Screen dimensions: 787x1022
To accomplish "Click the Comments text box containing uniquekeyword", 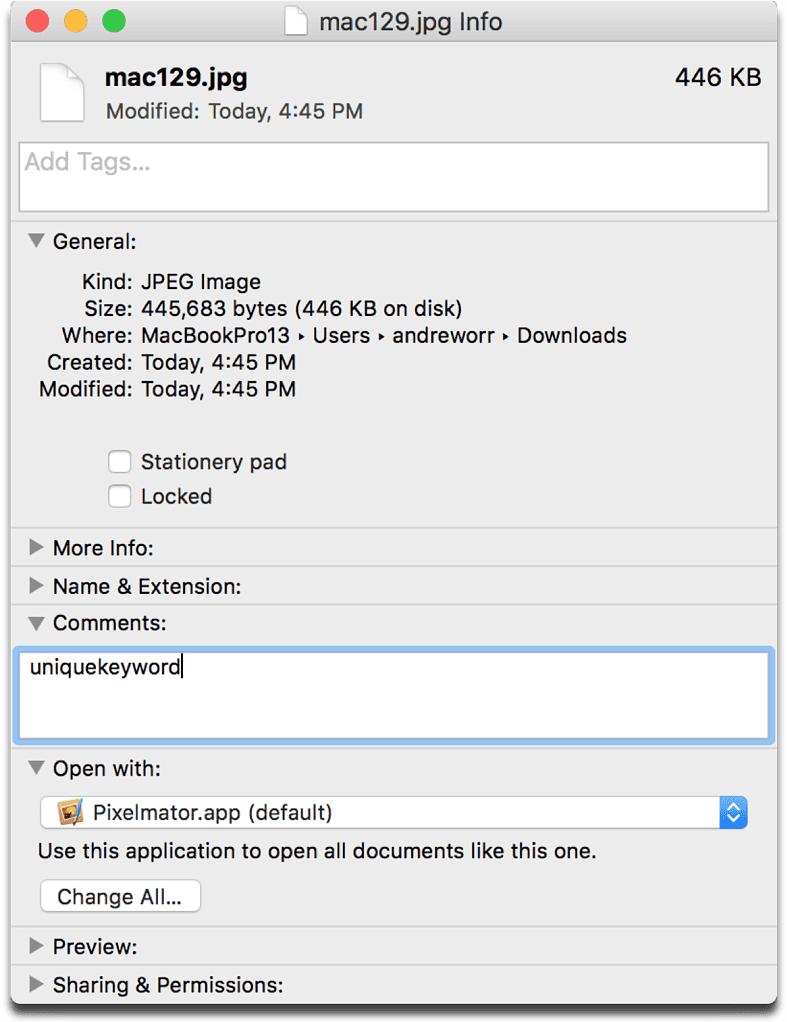I will tap(394, 695).
